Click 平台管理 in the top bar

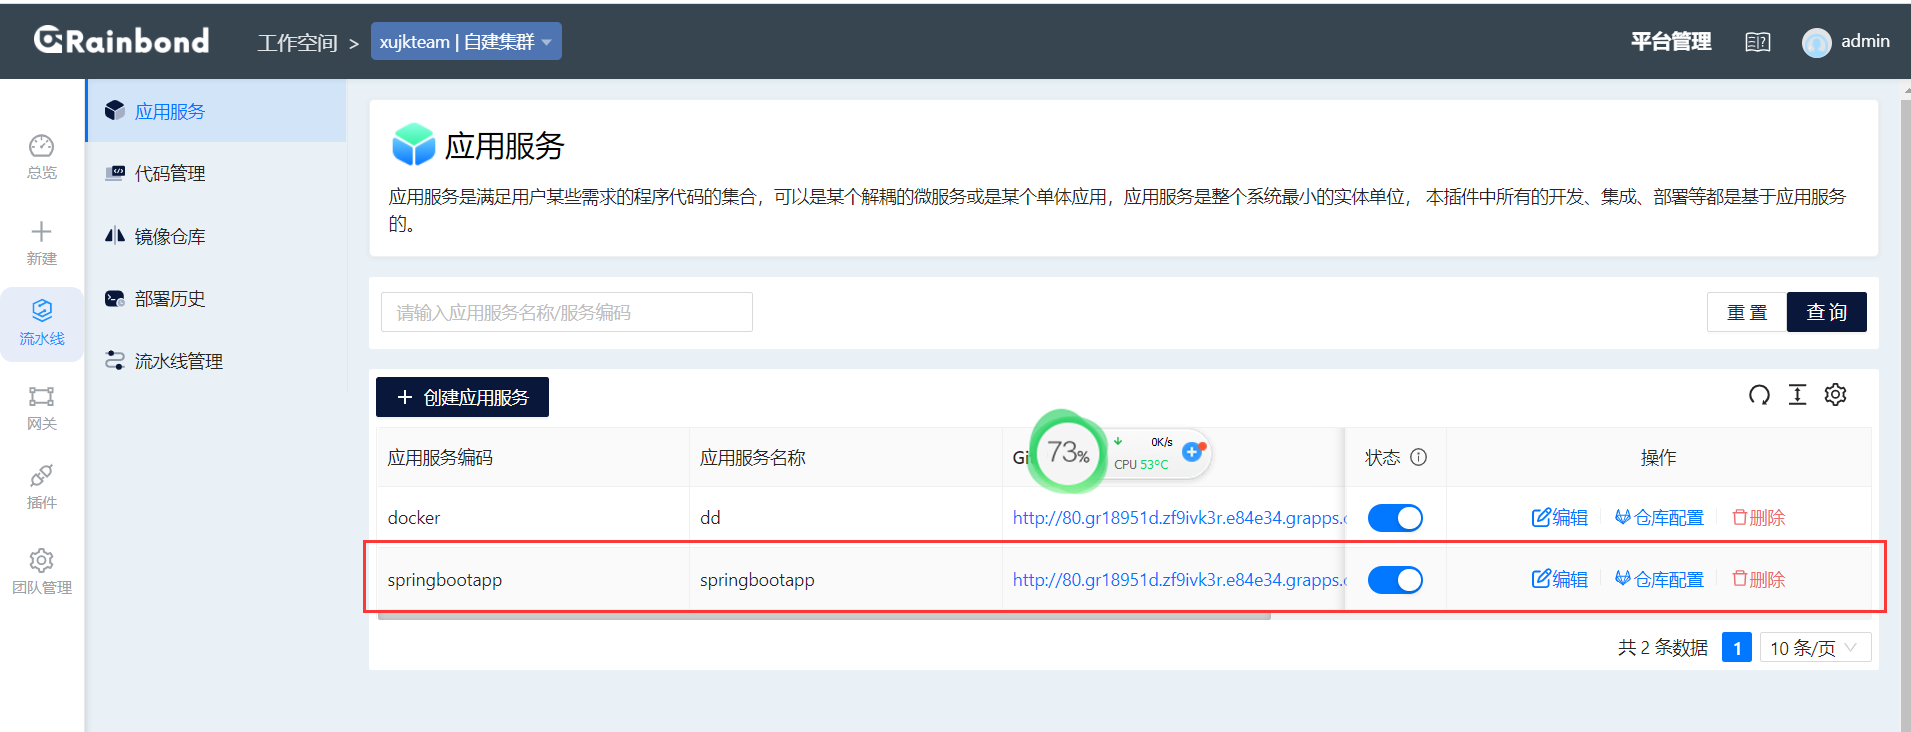click(x=1671, y=42)
